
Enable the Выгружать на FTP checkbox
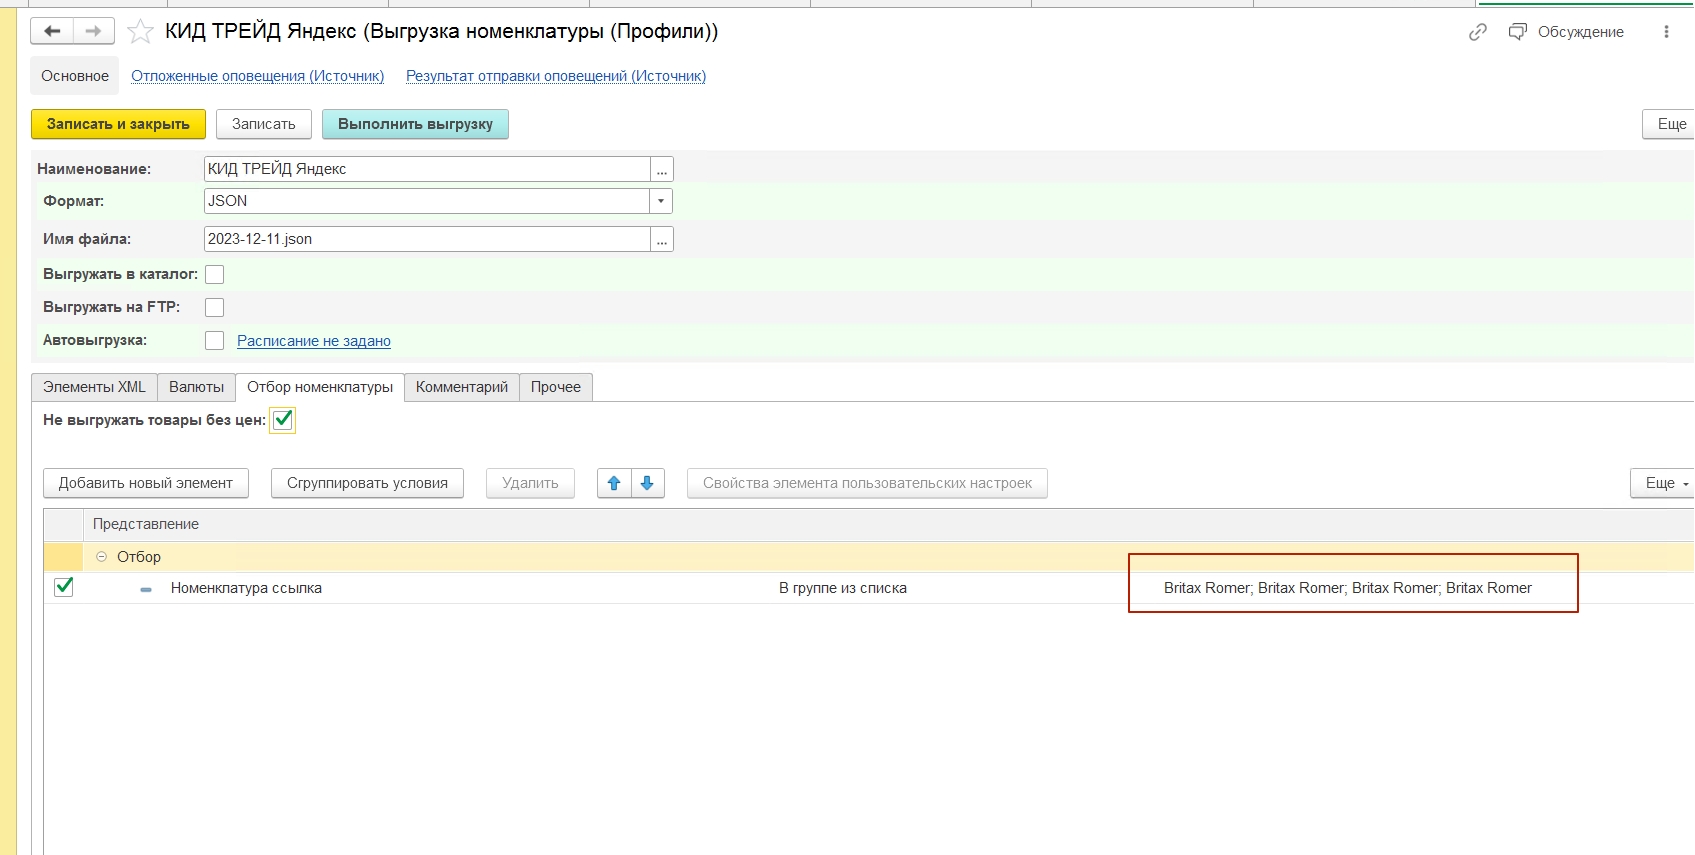[x=214, y=307]
